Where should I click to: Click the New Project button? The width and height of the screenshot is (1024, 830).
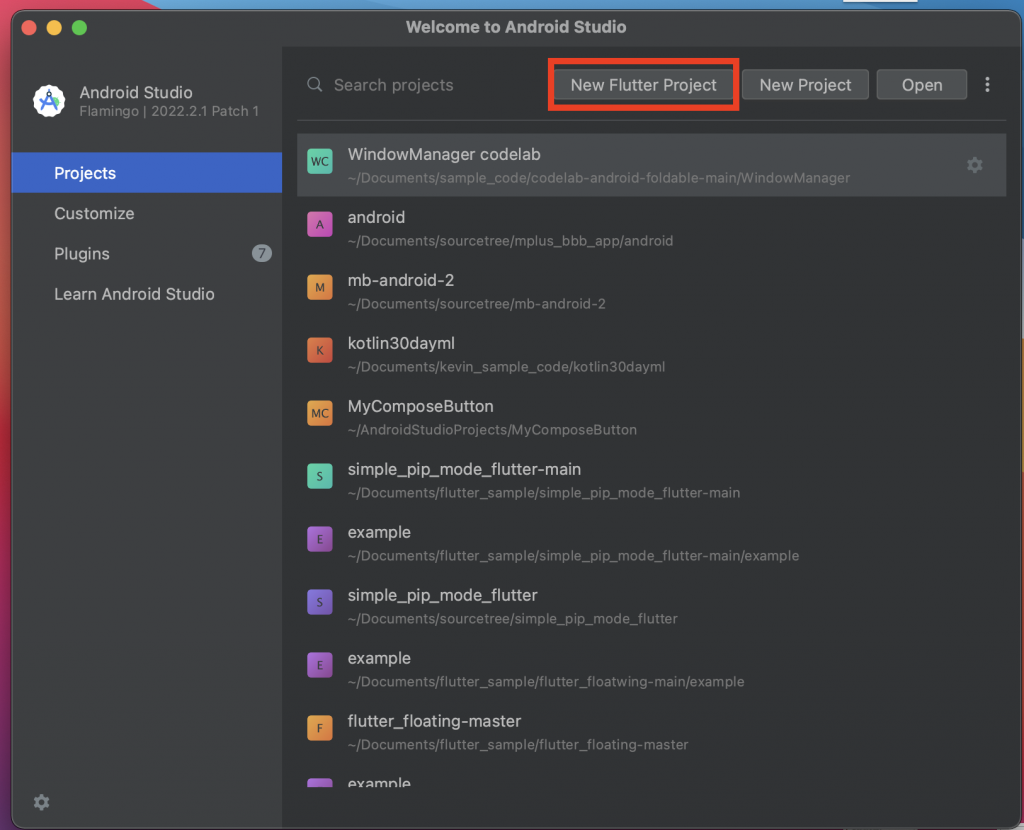pyautogui.click(x=805, y=85)
